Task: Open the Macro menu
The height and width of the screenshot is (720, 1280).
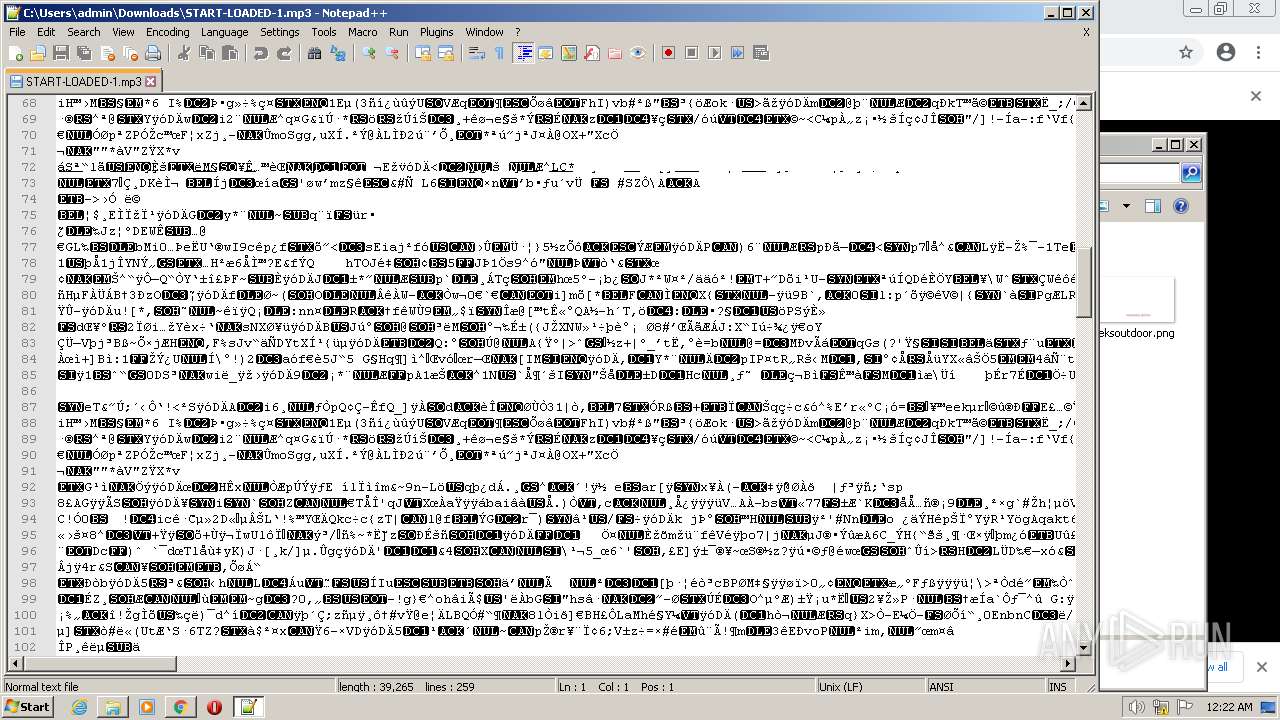Action: click(x=362, y=32)
